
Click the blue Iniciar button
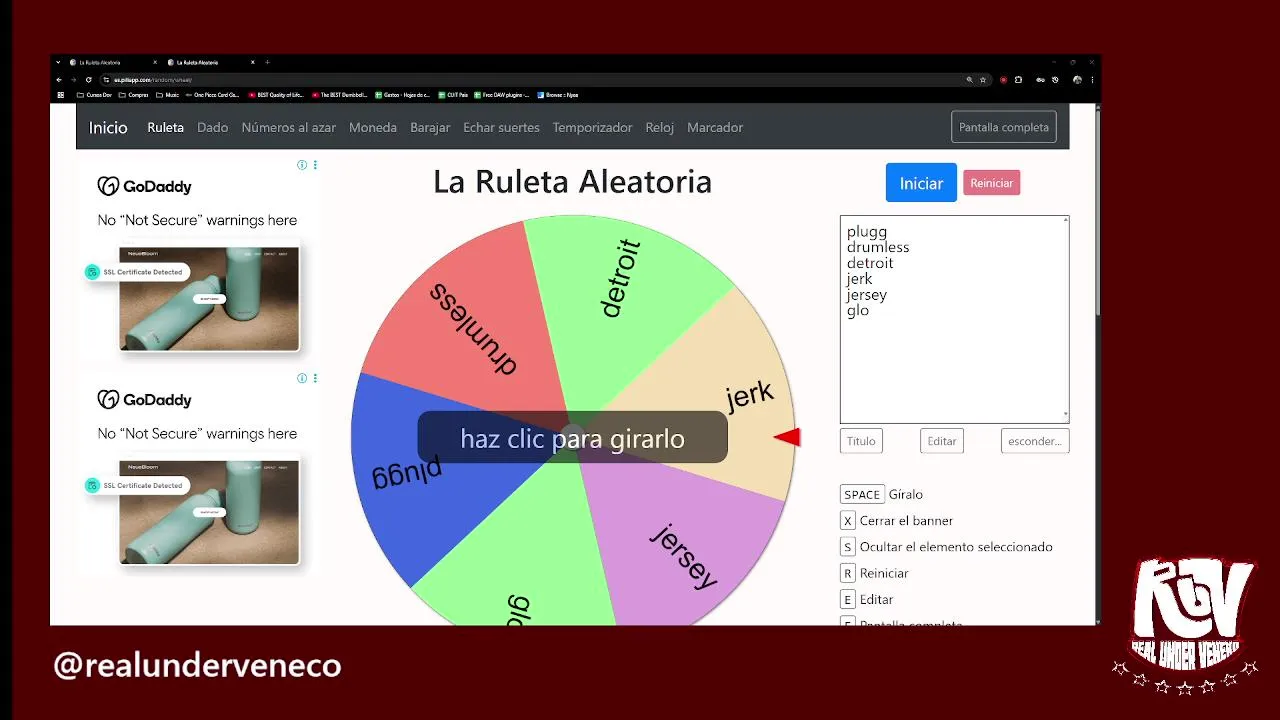pos(921,183)
